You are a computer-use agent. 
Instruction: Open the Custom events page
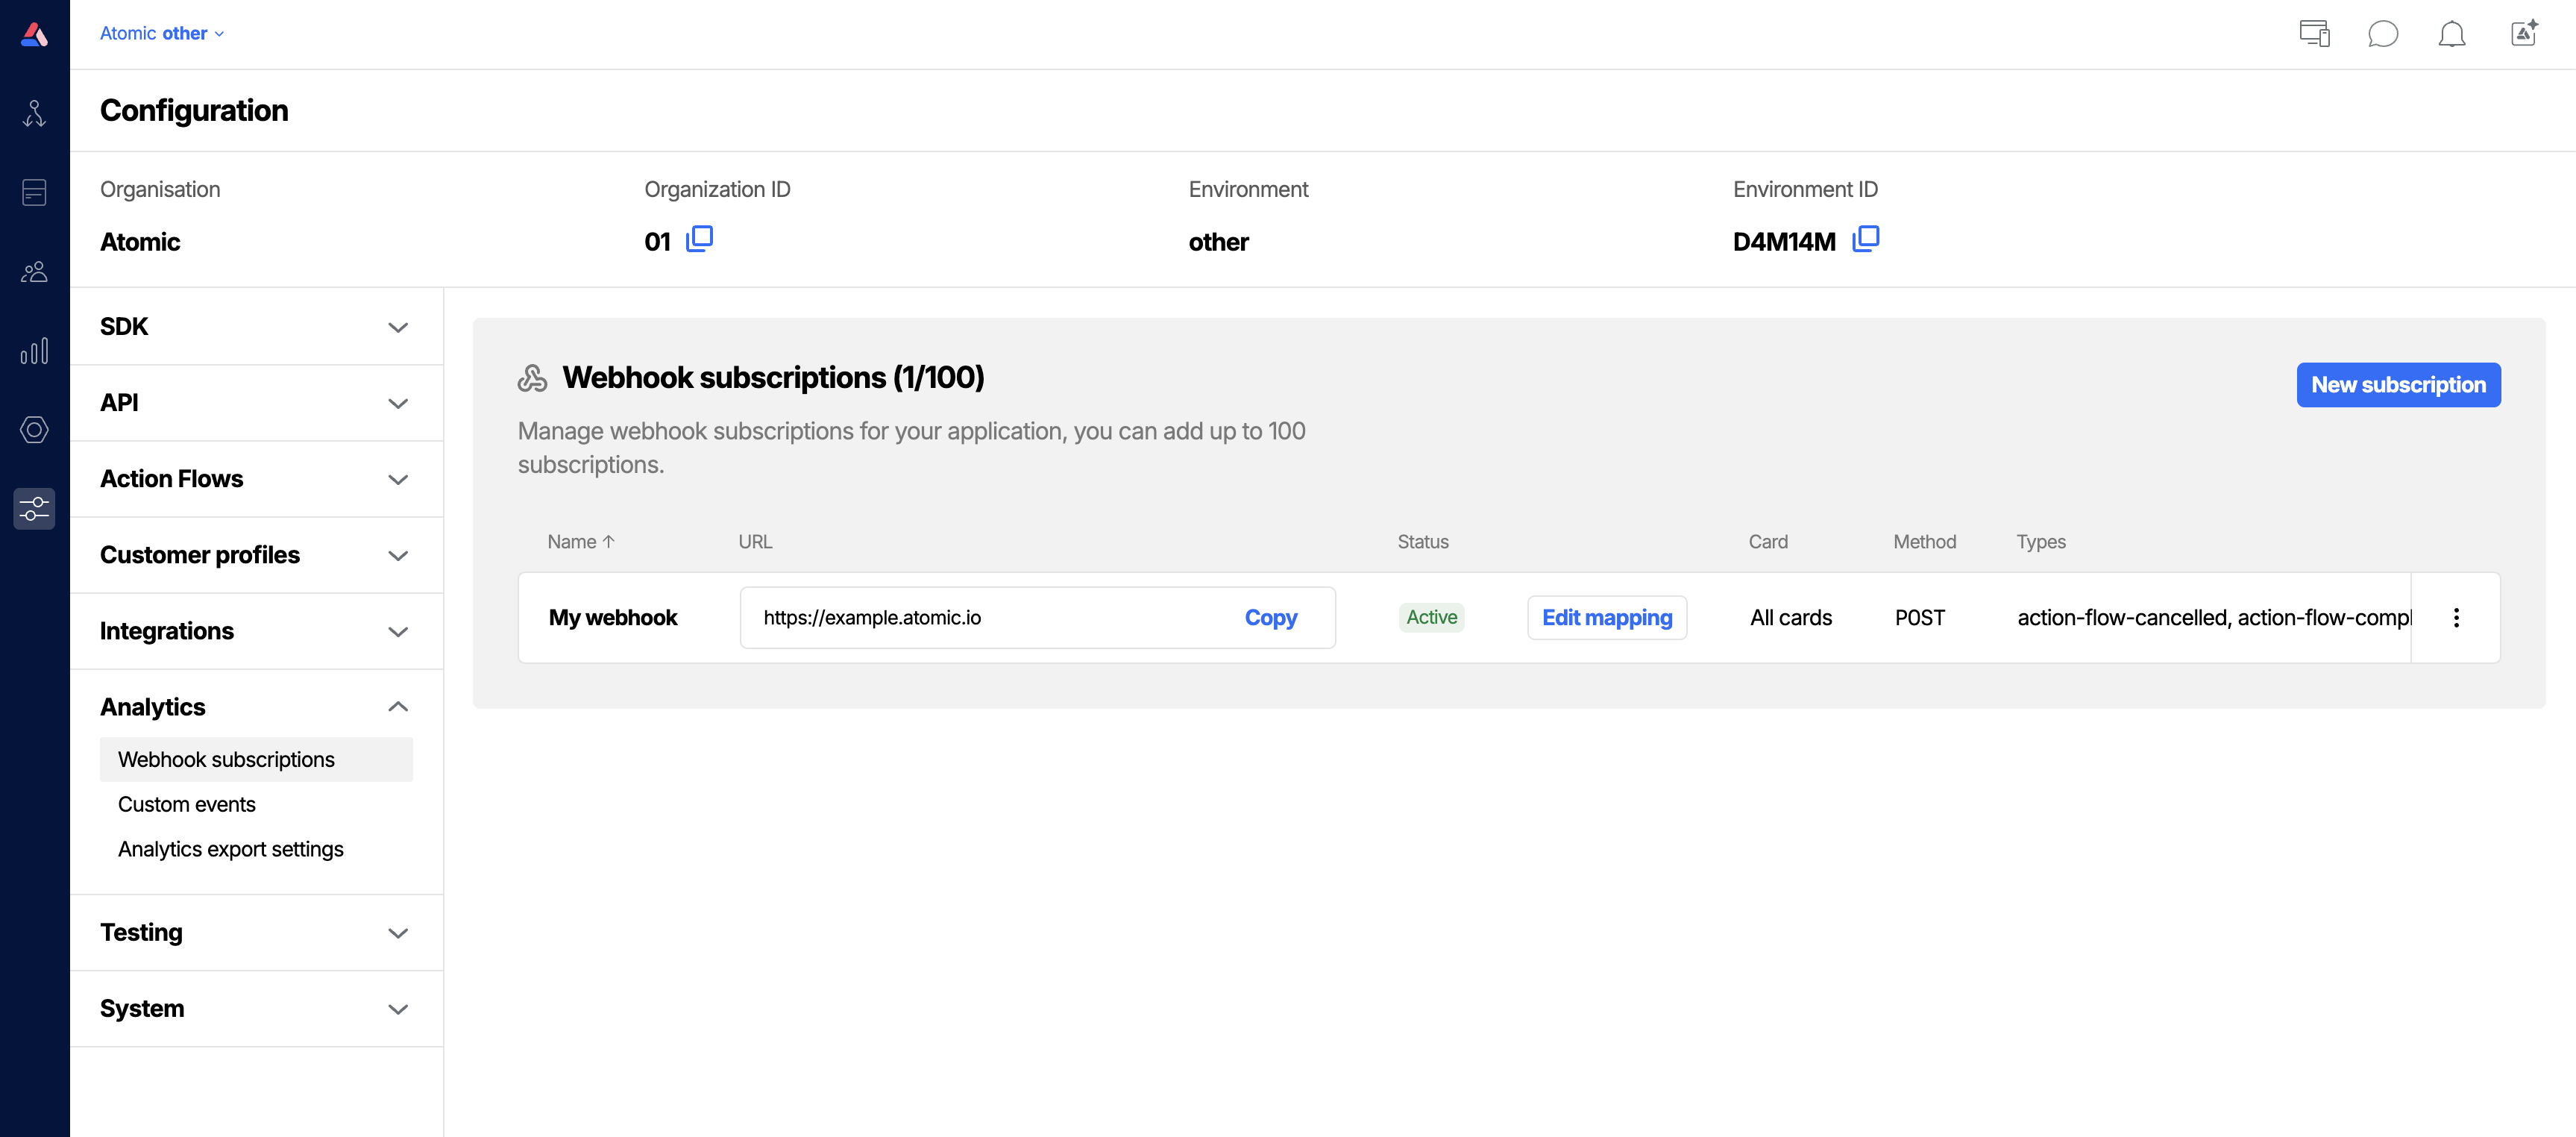point(186,803)
